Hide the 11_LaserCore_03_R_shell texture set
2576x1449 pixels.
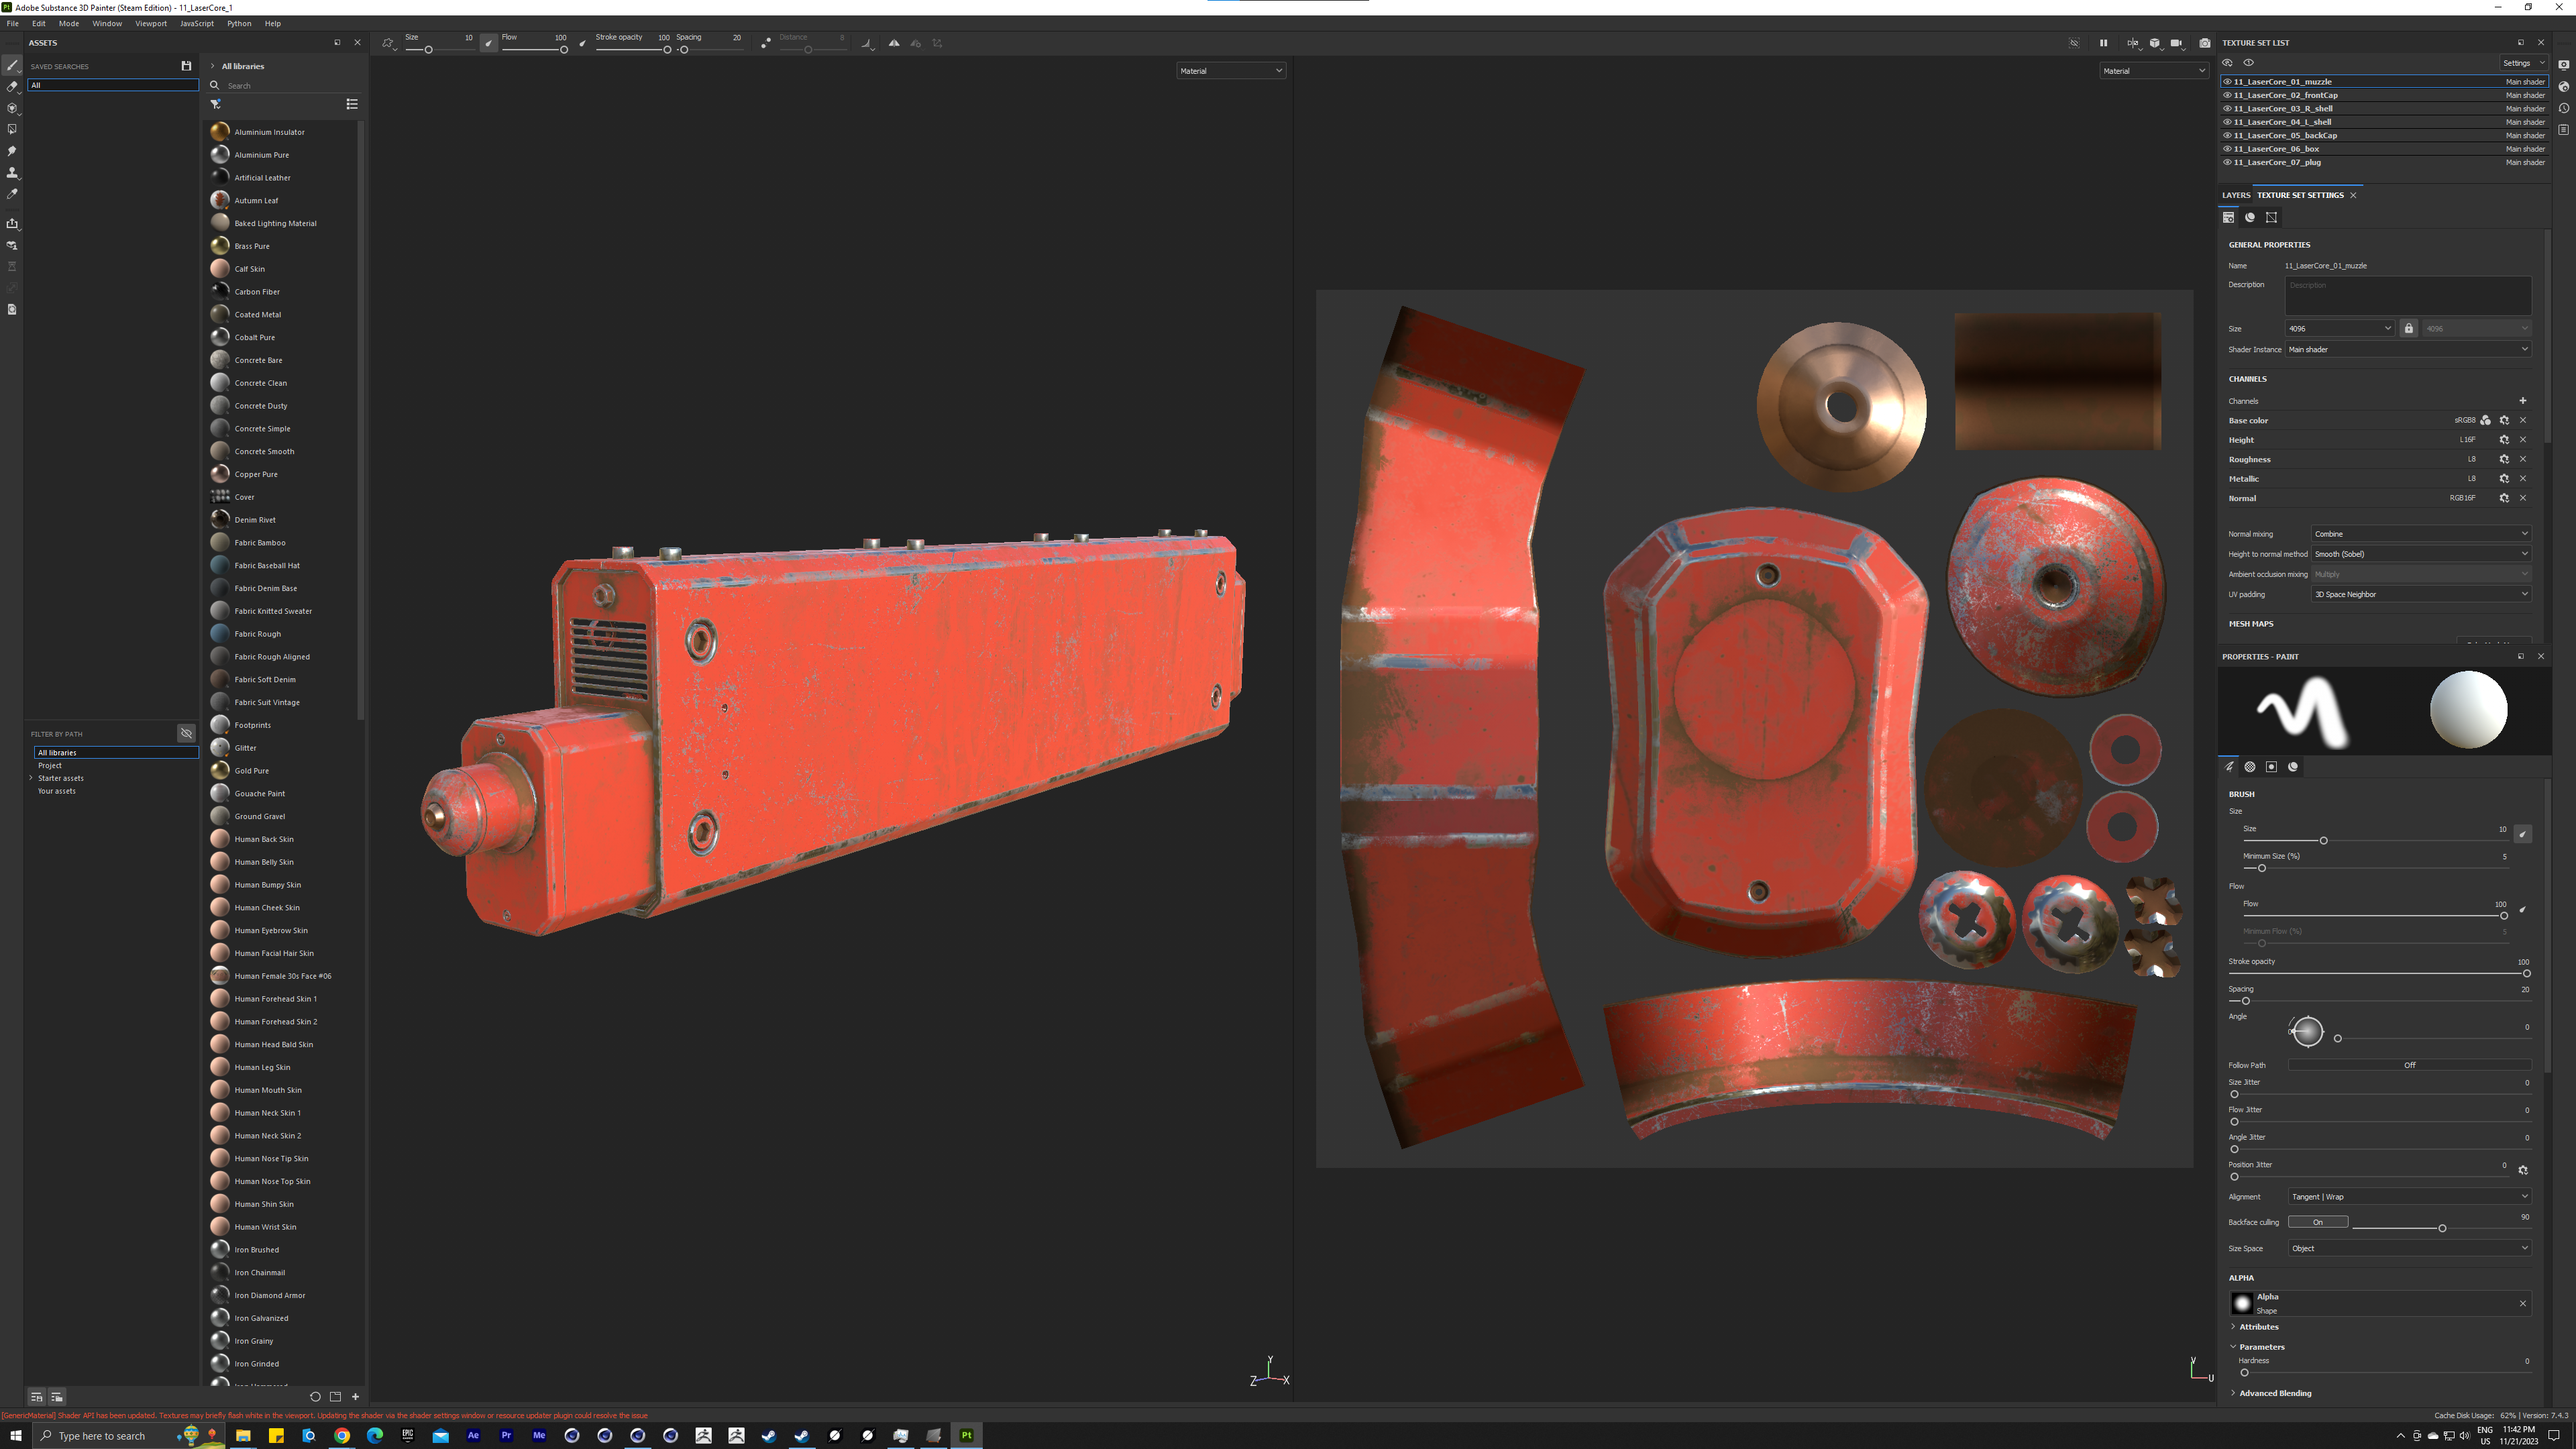point(2227,109)
